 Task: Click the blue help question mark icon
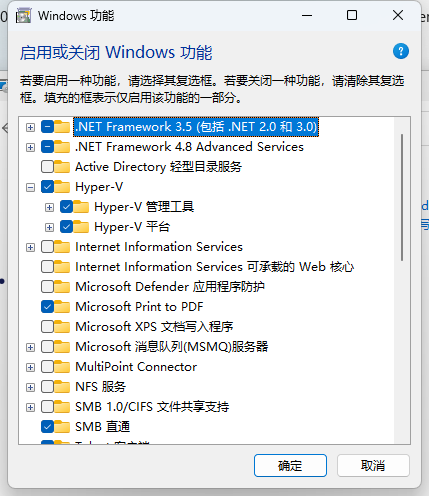pos(401,51)
